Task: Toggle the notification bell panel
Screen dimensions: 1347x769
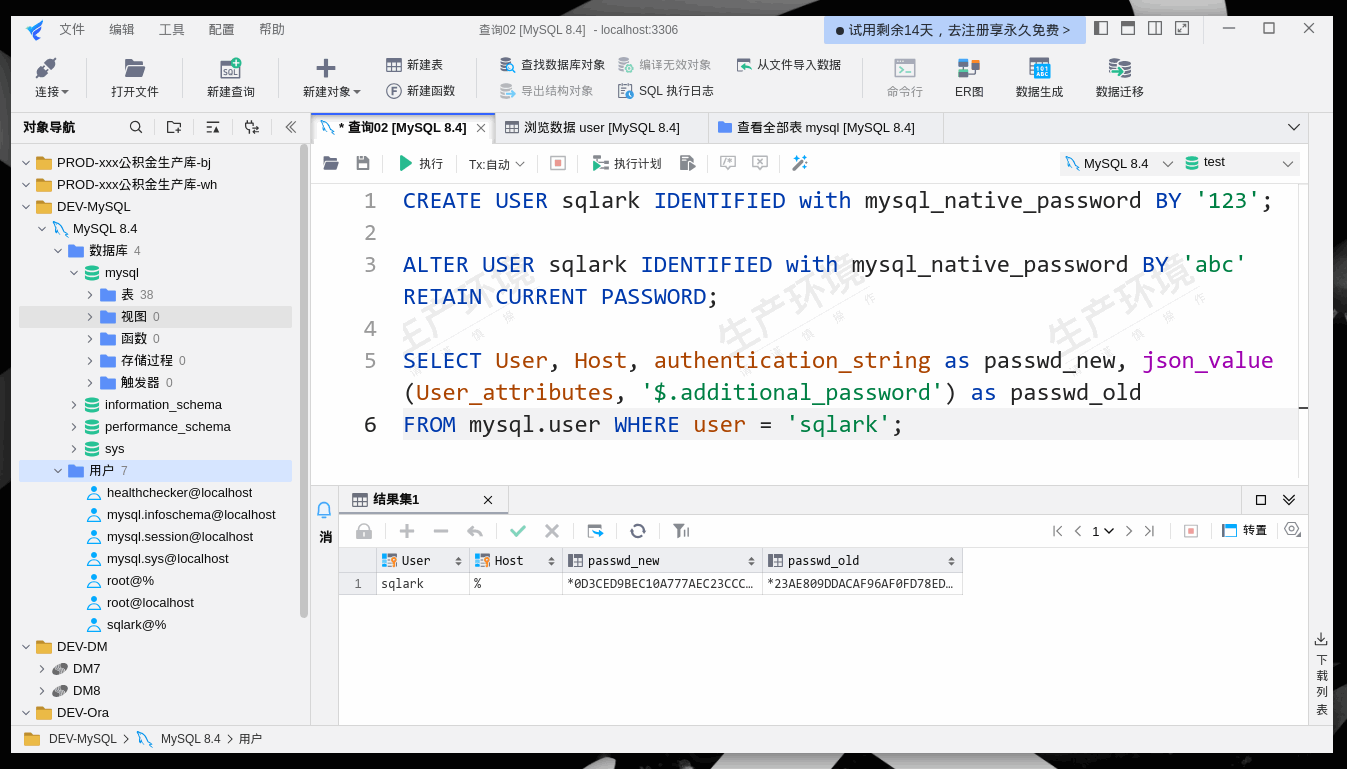Action: [x=323, y=509]
